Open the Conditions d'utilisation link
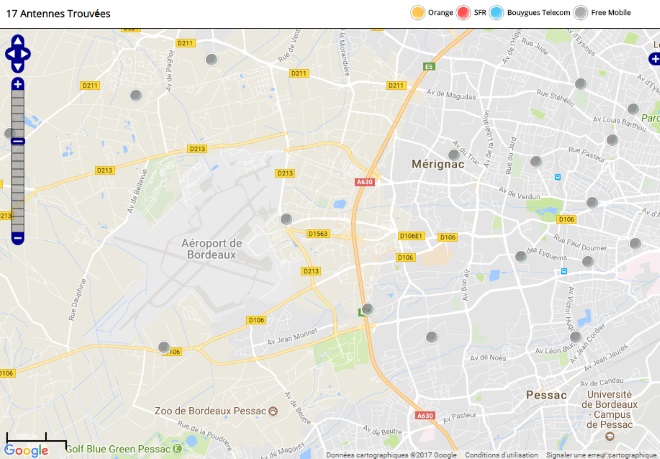 [501, 455]
